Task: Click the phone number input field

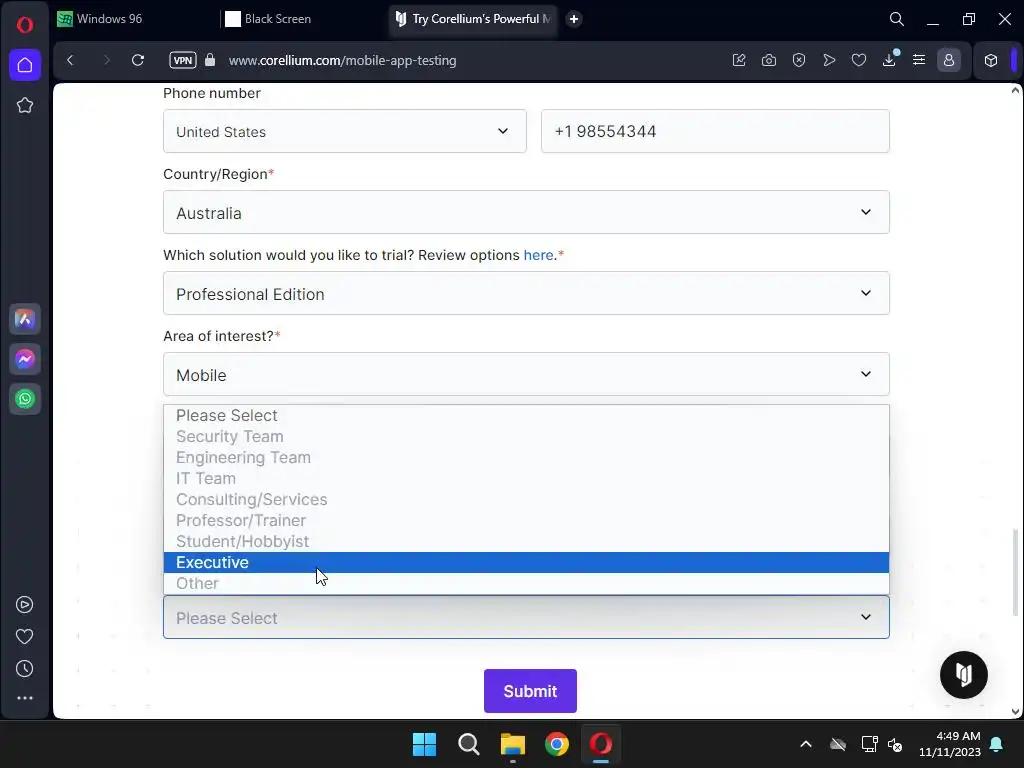Action: (x=715, y=131)
